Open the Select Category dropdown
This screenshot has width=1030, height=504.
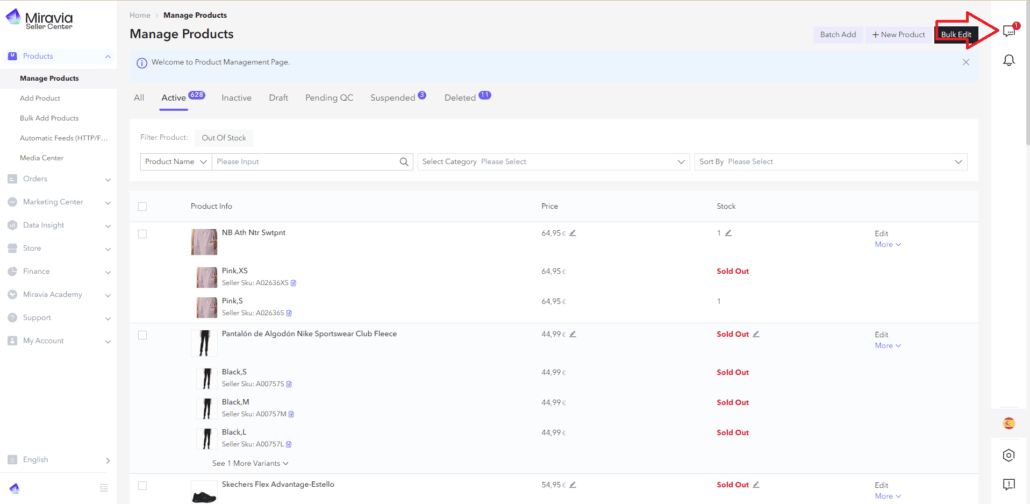(x=555, y=162)
